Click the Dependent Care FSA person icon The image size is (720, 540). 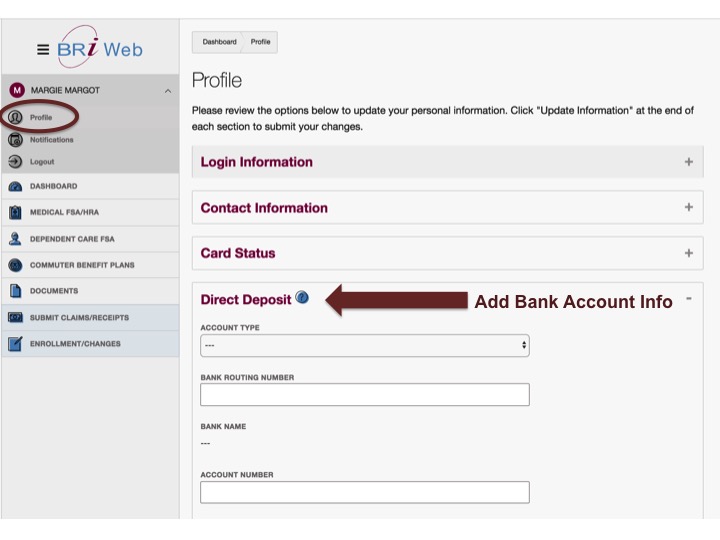pos(15,239)
